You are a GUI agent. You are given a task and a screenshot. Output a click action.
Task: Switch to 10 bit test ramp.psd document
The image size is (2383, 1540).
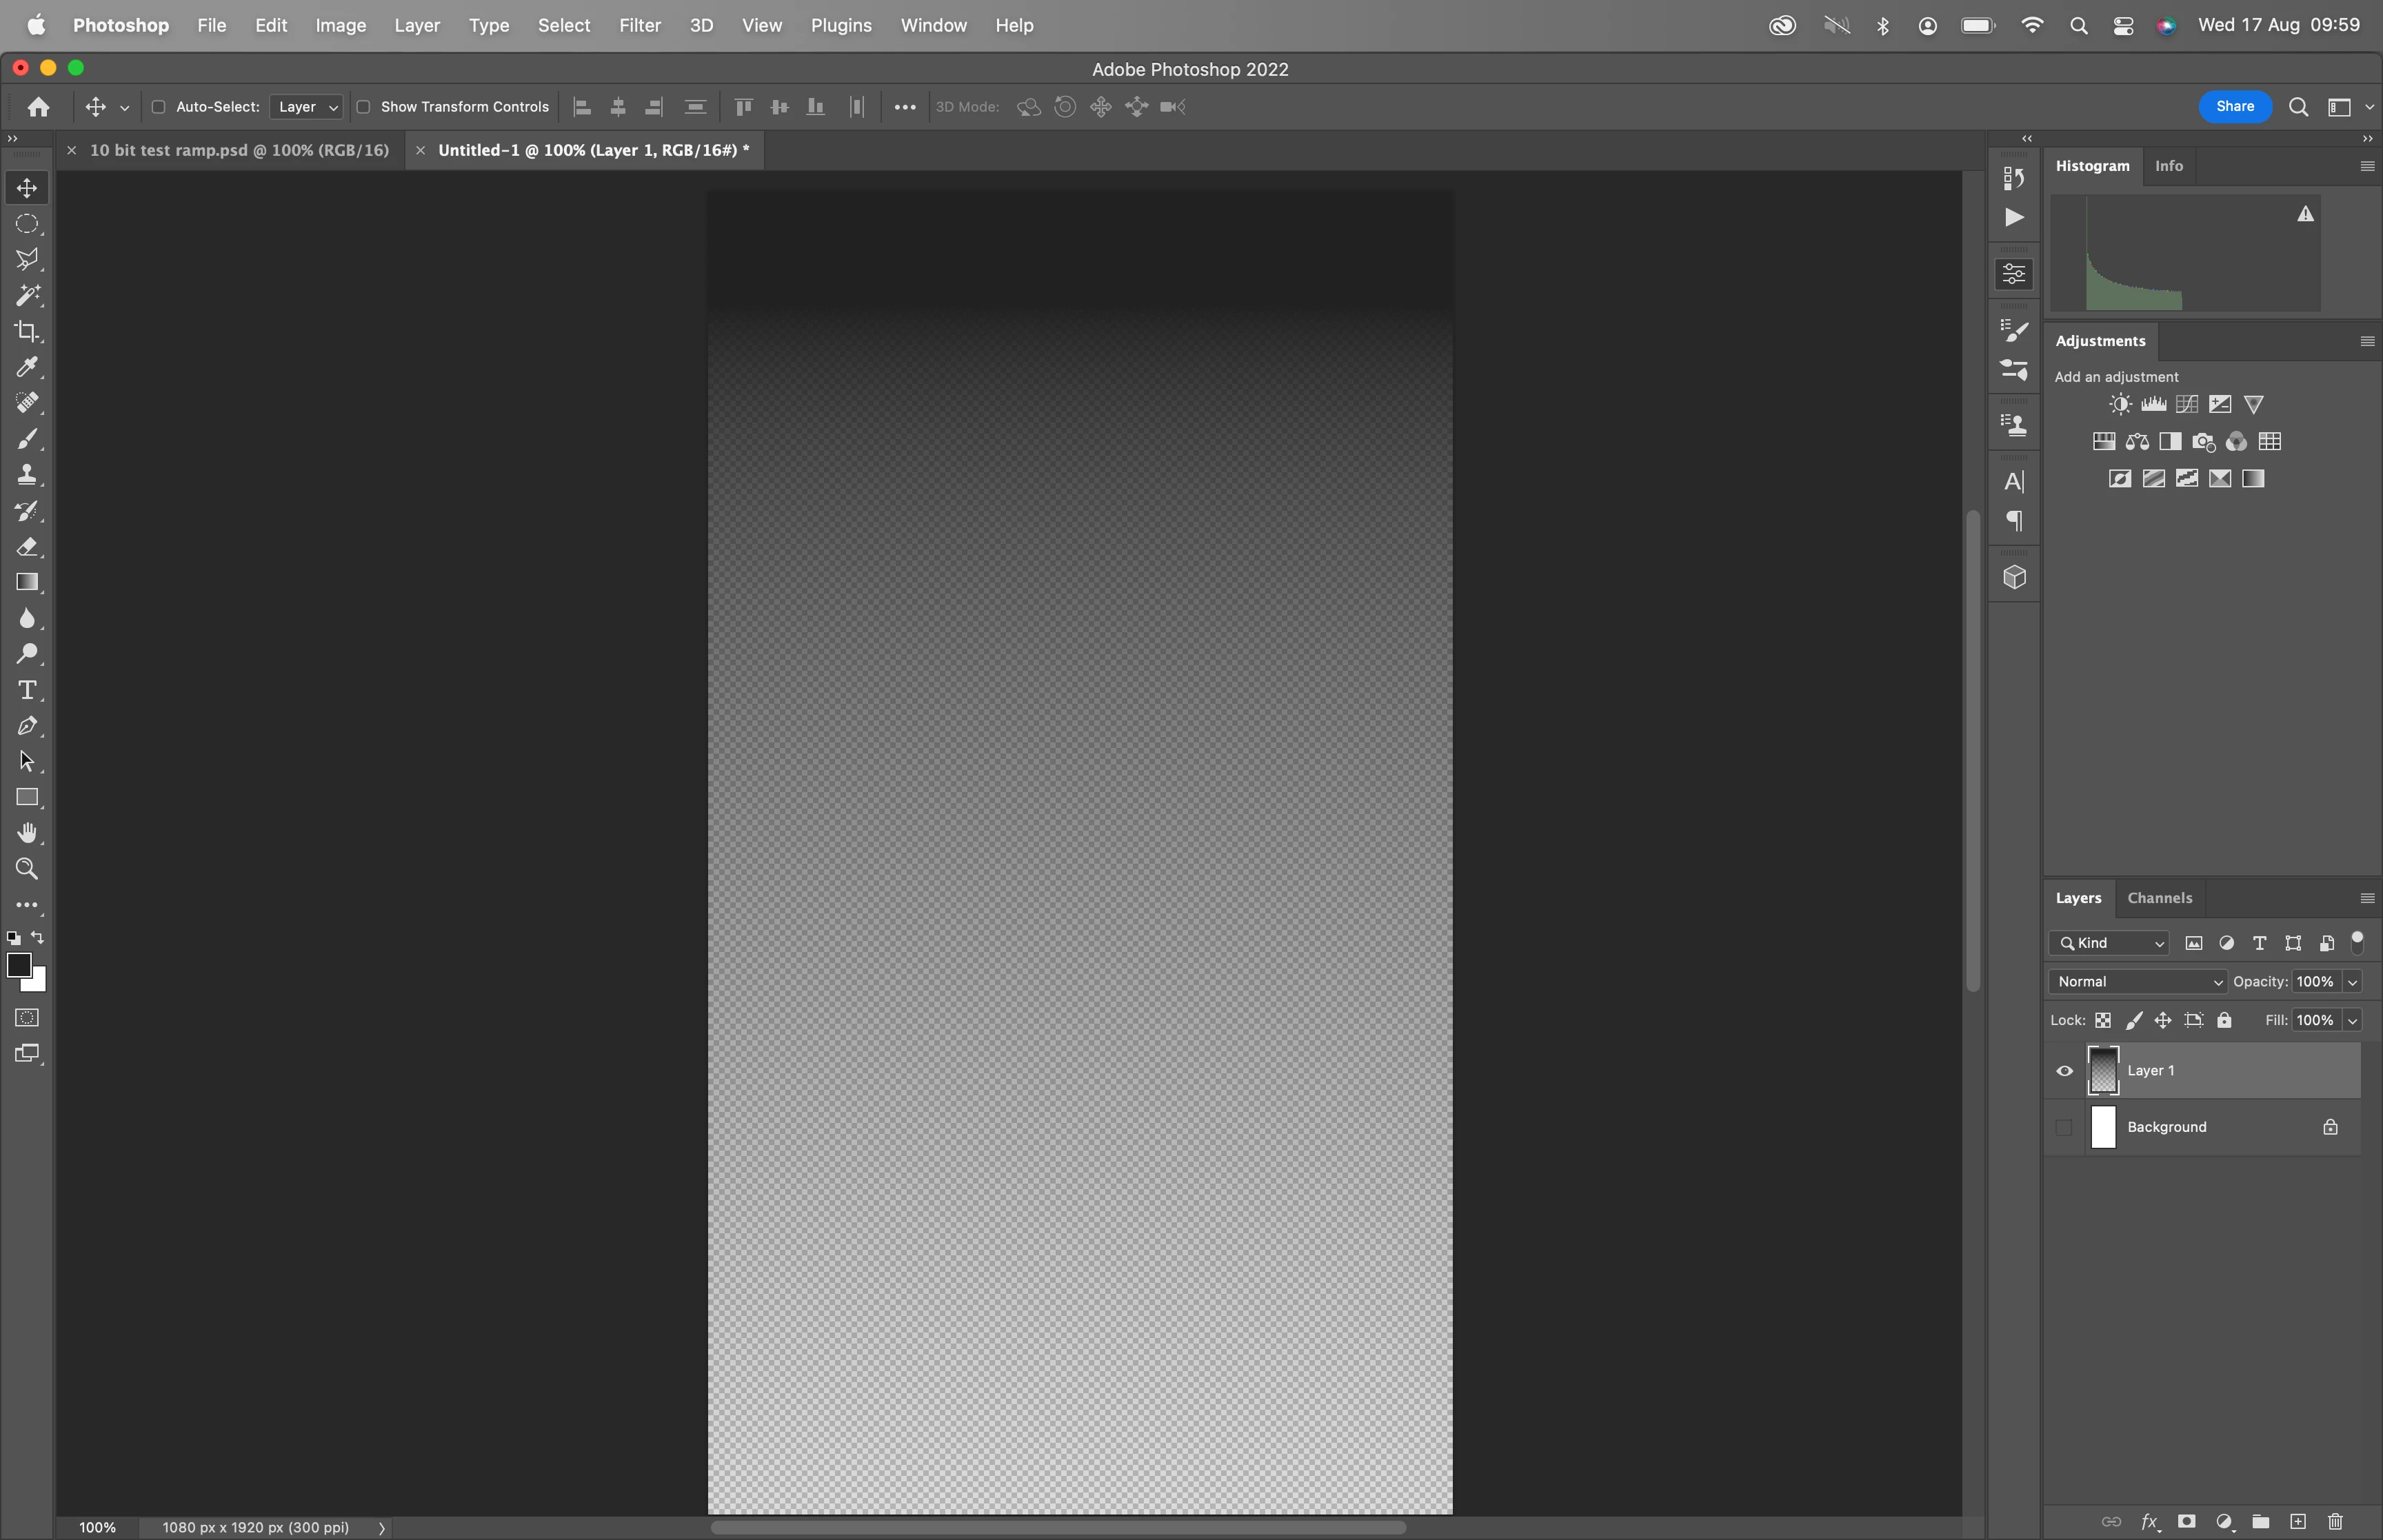pos(239,150)
